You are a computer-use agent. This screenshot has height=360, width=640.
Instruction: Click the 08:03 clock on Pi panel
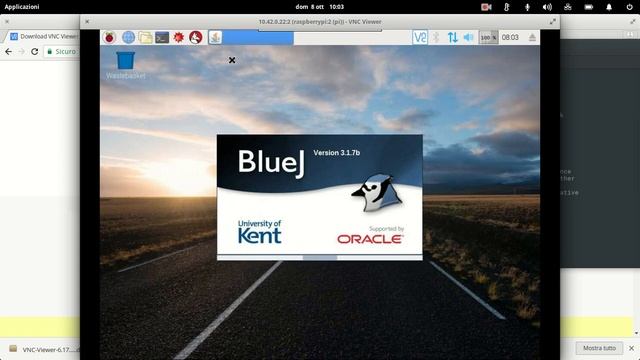coord(510,38)
